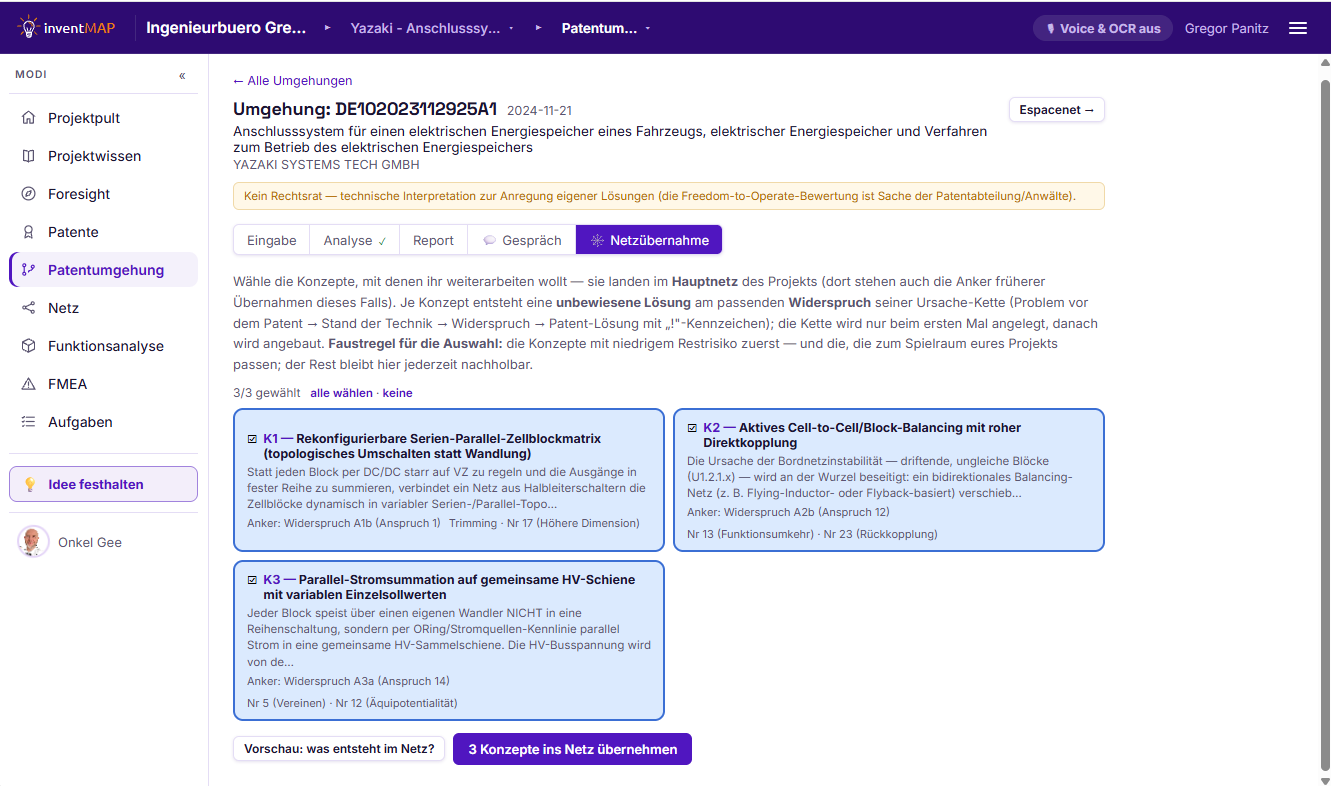This screenshot has height=786, width=1331.
Task: Uncheck concept K1 Rekonfigurierbare Zellblockmatrix checkbox
Action: pyautogui.click(x=252, y=439)
